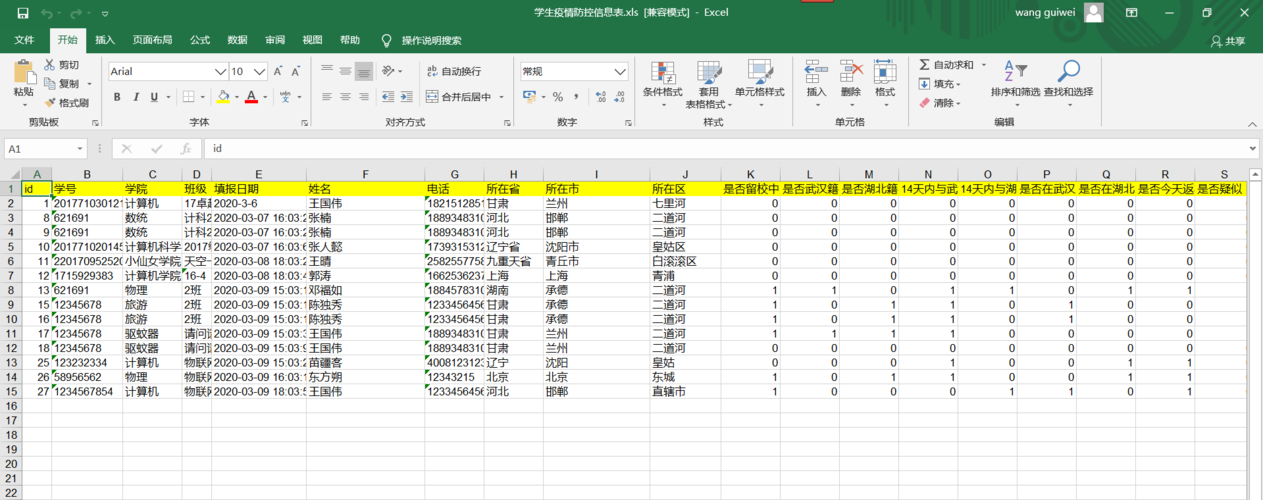The image size is (1263, 500).
Task: Click the decrease decimal places icon
Action: (621, 97)
